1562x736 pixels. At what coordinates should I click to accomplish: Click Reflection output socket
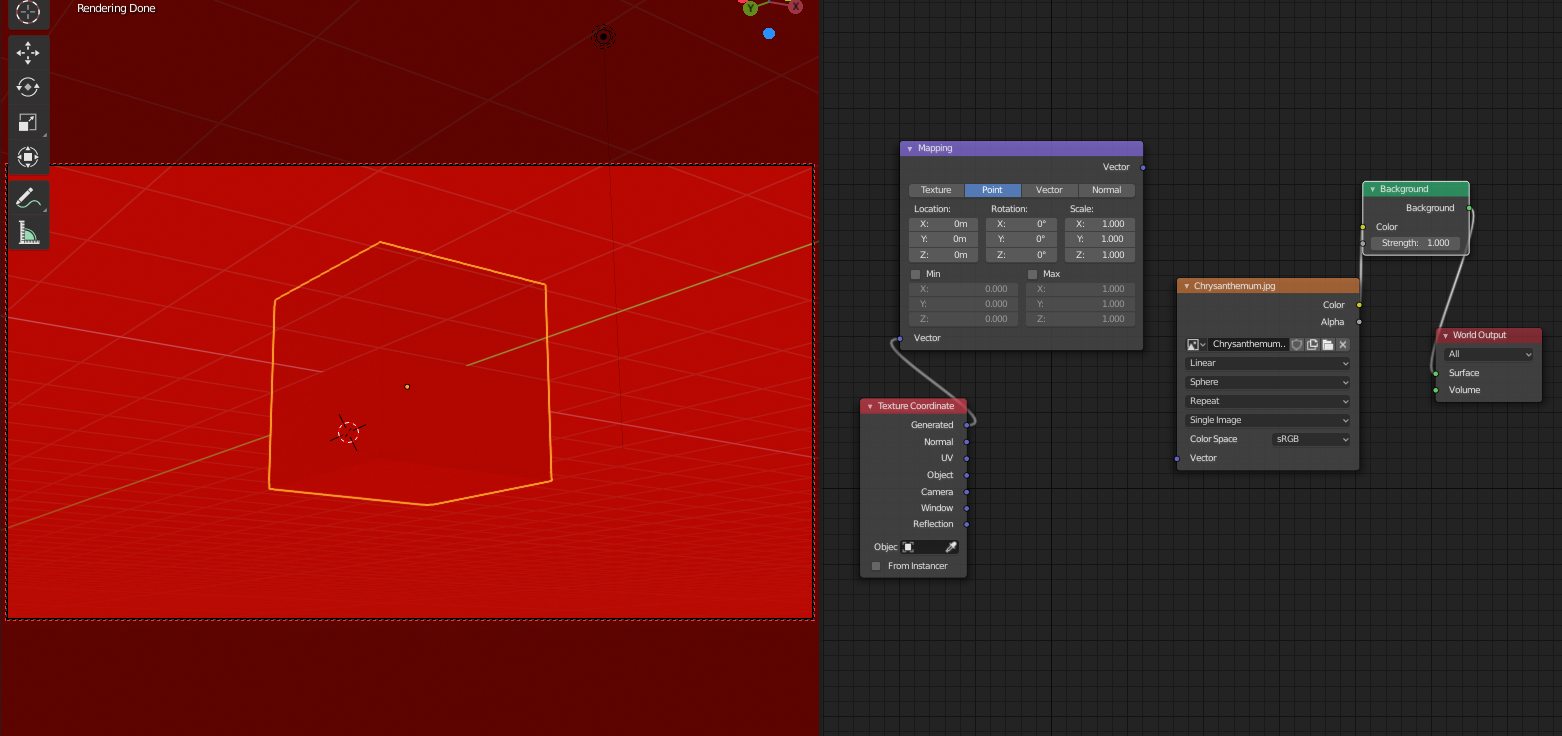(966, 524)
